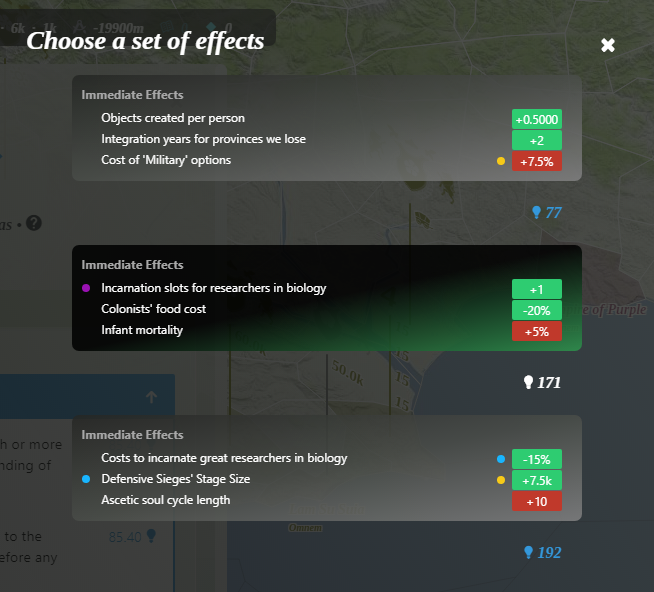Click the blue dot beside the -15% value
This screenshot has width=654, height=592.
[x=500, y=459]
